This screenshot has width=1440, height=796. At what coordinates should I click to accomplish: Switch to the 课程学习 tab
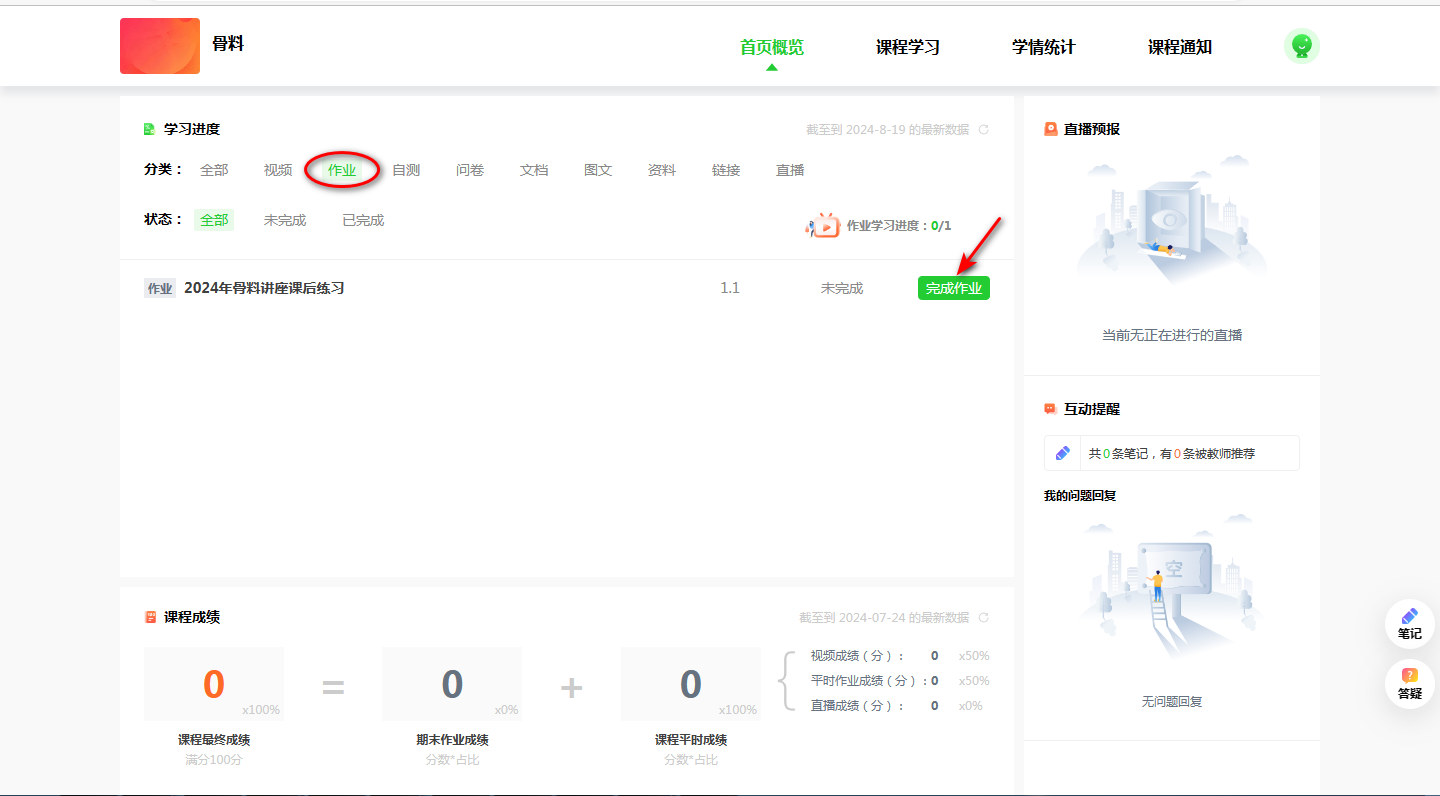pyautogui.click(x=907, y=47)
